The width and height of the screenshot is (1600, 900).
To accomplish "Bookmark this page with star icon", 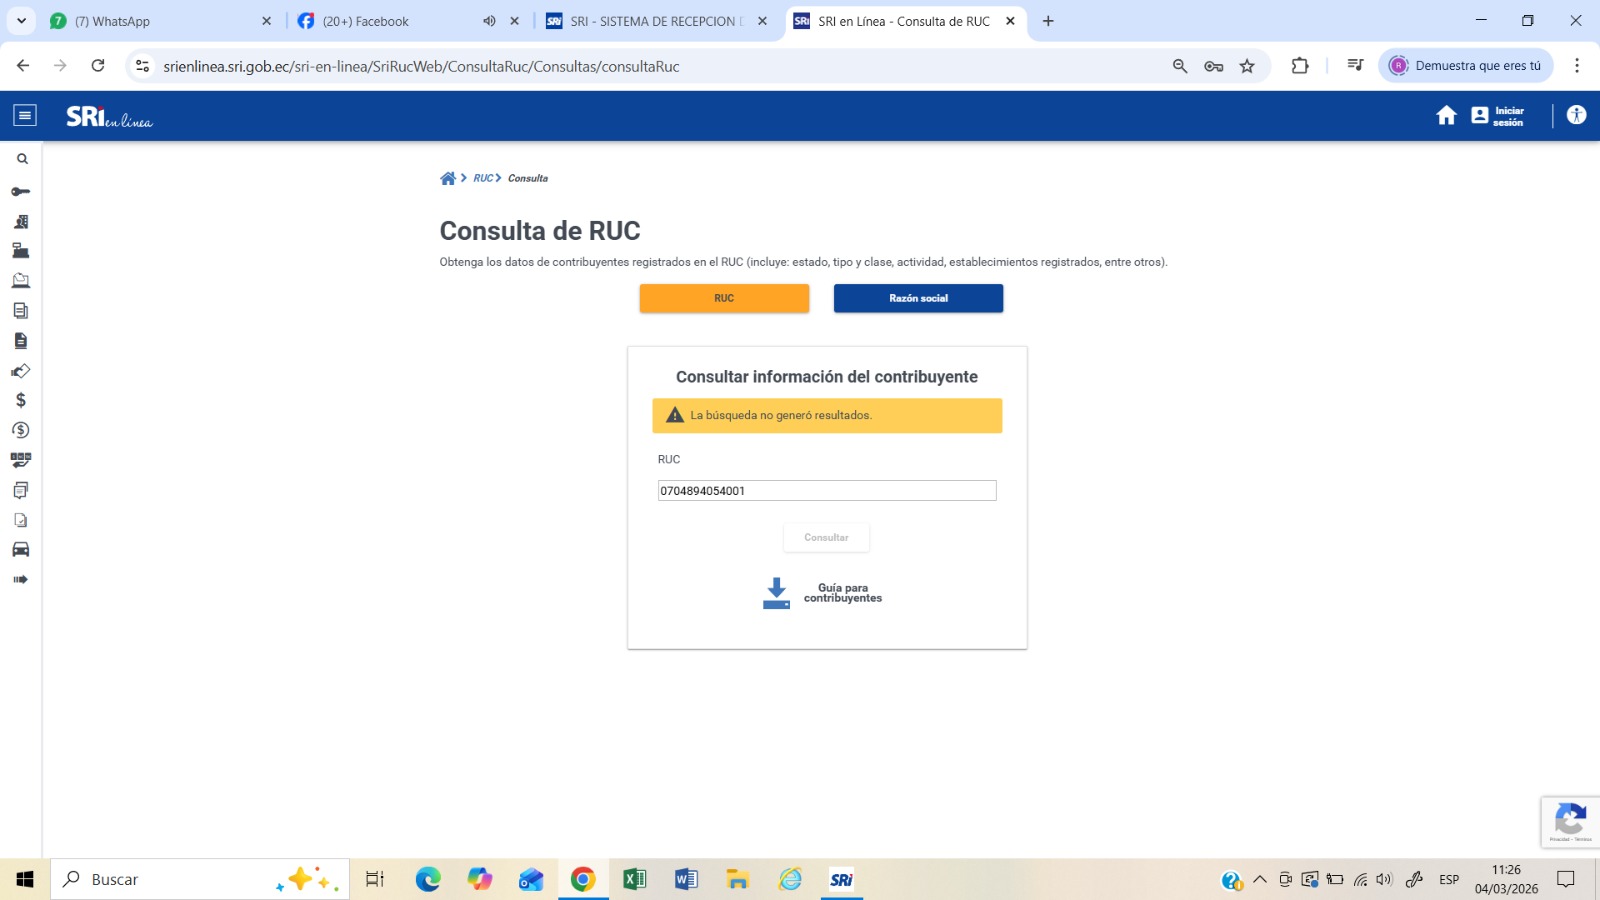I will click(x=1247, y=66).
